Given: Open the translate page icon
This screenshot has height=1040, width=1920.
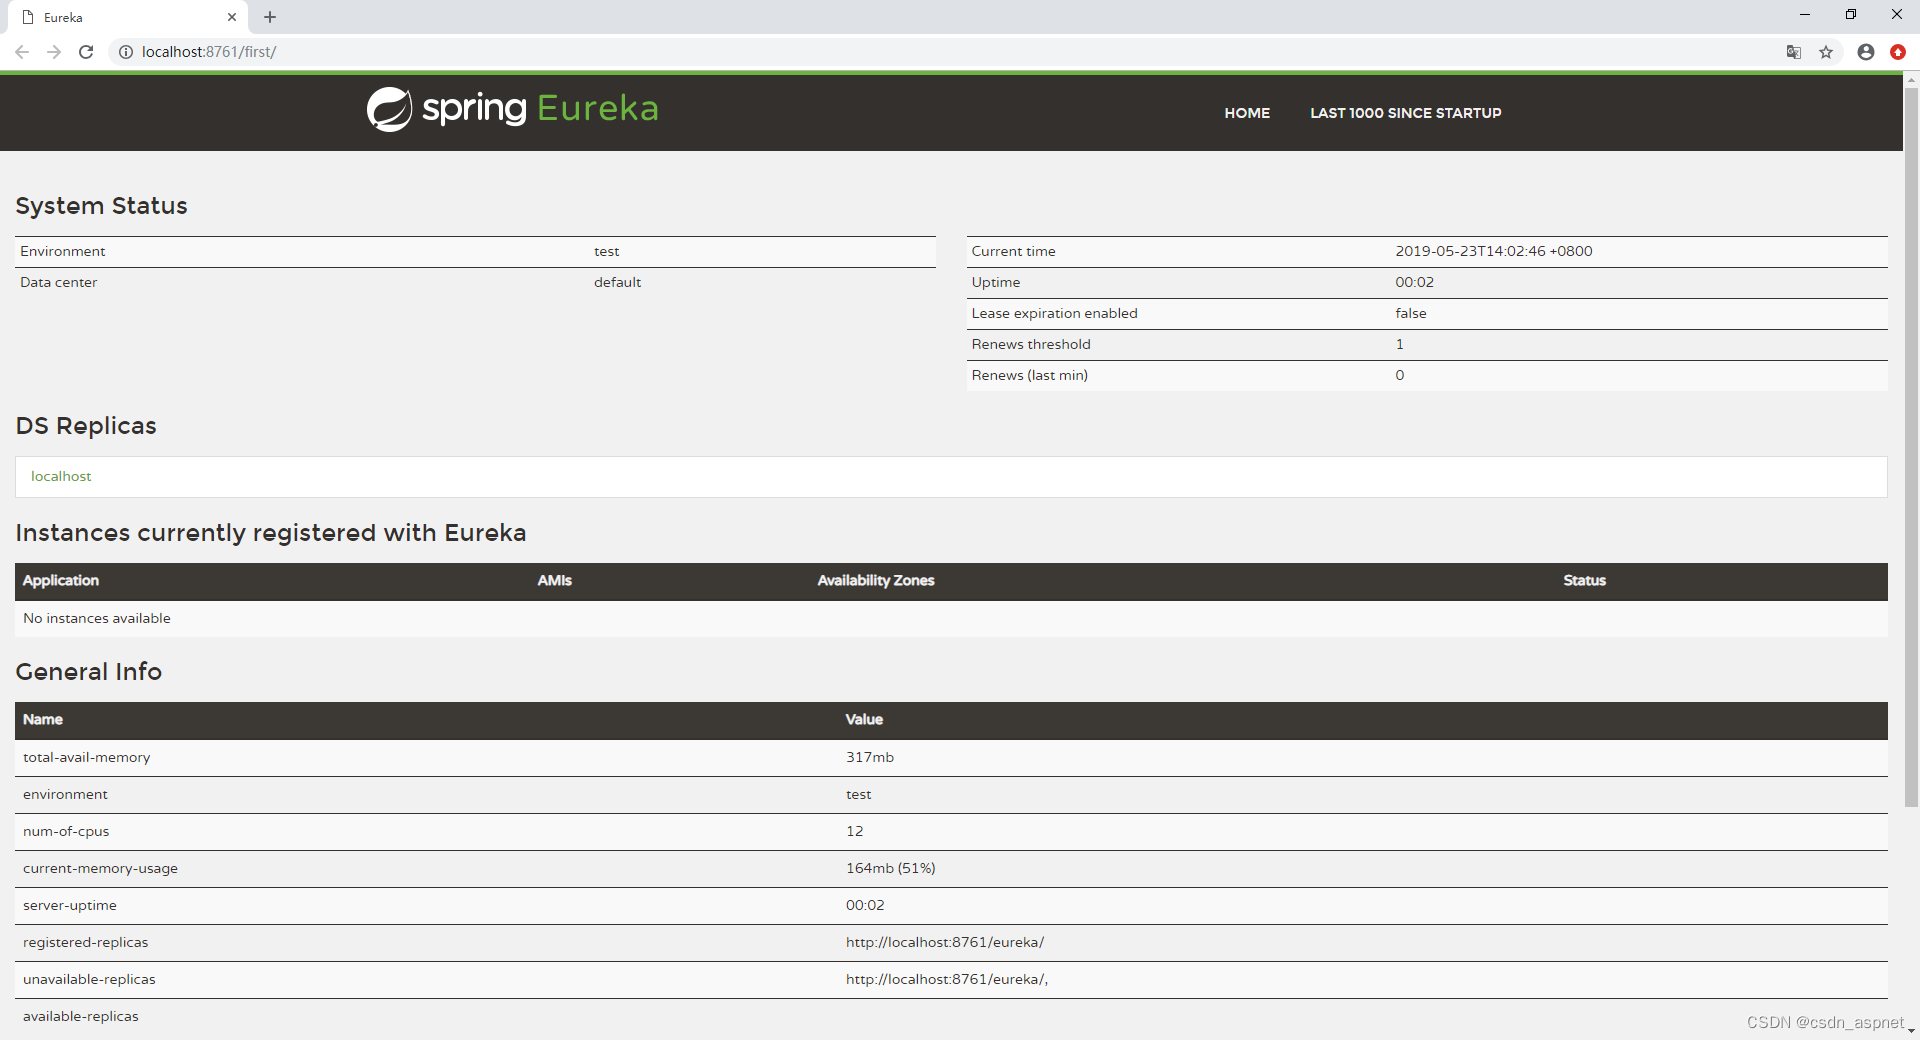Looking at the screenshot, I should tap(1794, 52).
